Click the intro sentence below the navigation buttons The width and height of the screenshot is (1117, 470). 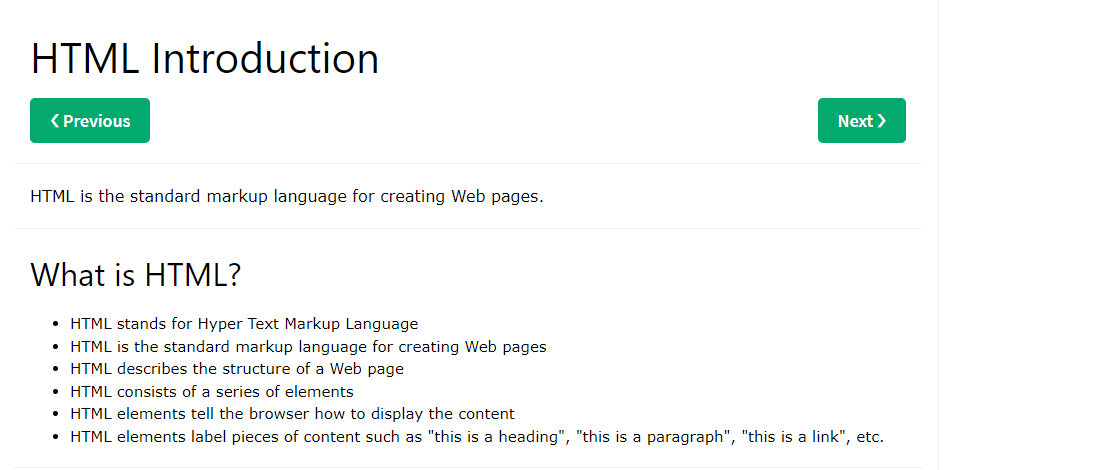pyautogui.click(x=287, y=196)
